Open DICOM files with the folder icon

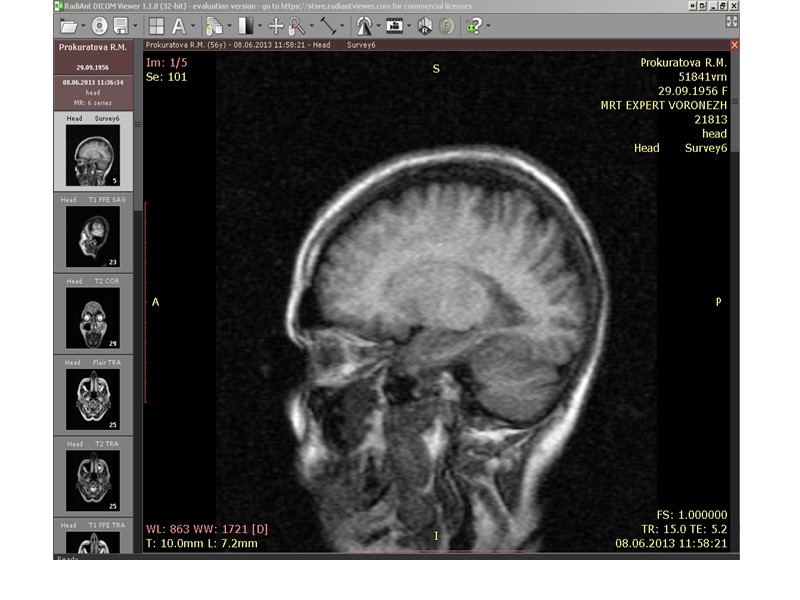pos(68,26)
